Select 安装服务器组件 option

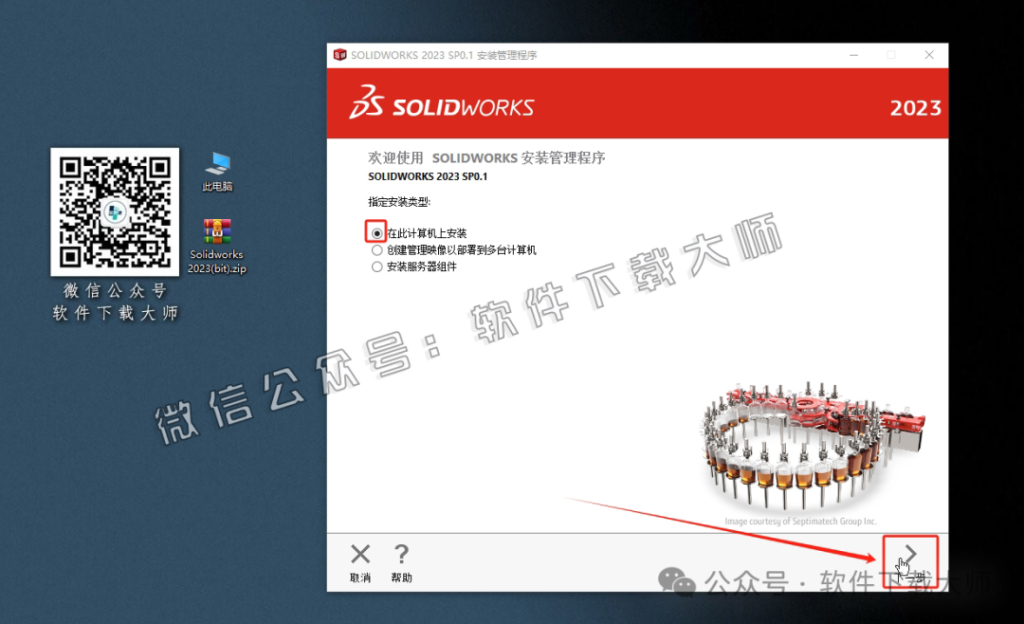376,266
